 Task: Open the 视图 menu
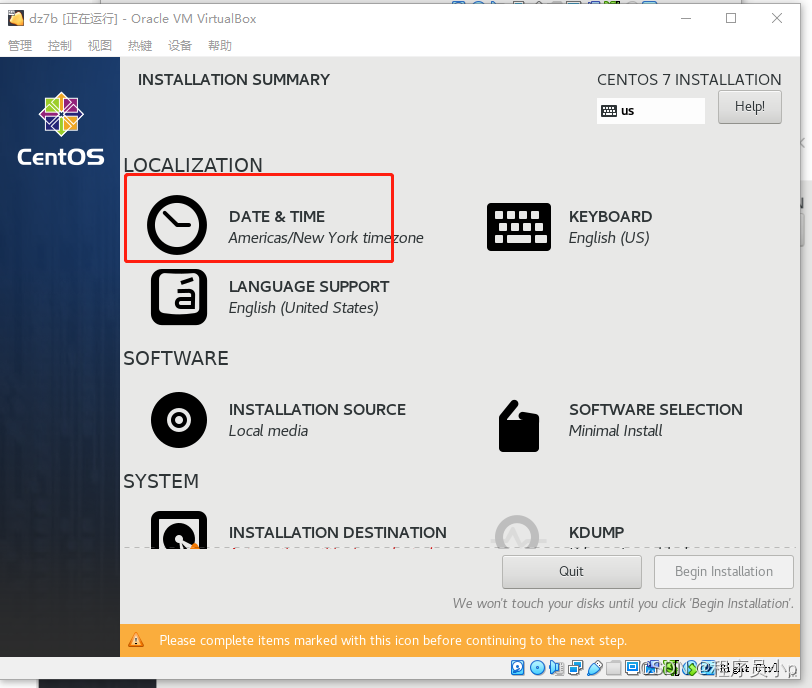(x=99, y=46)
